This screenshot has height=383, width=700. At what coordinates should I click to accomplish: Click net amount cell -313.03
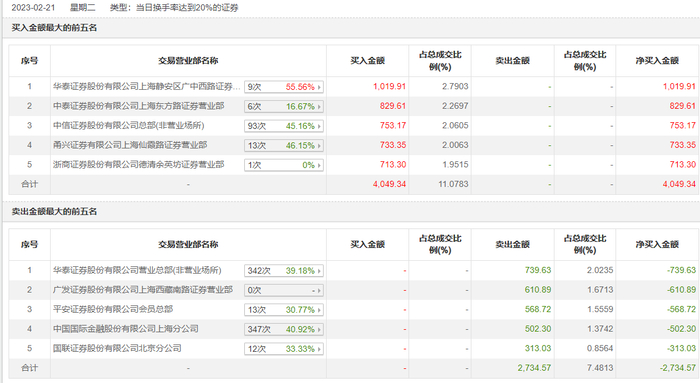pos(681,349)
